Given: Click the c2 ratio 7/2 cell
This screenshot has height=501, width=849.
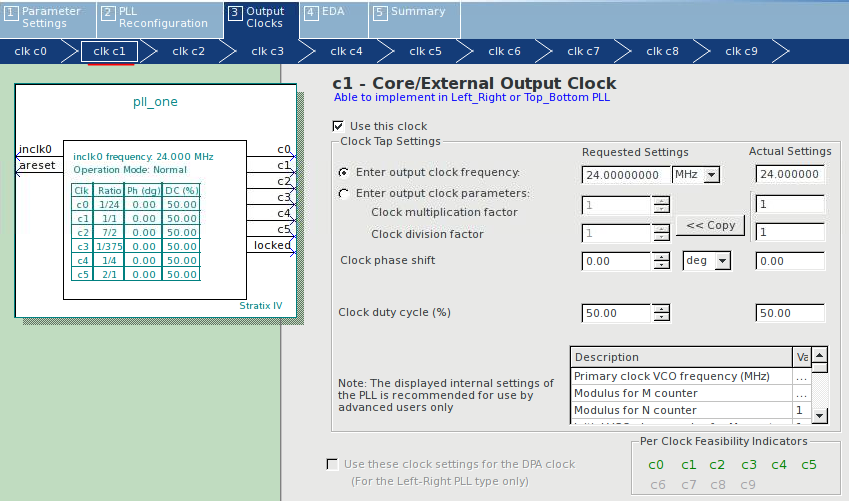Looking at the screenshot, I should 109,232.
